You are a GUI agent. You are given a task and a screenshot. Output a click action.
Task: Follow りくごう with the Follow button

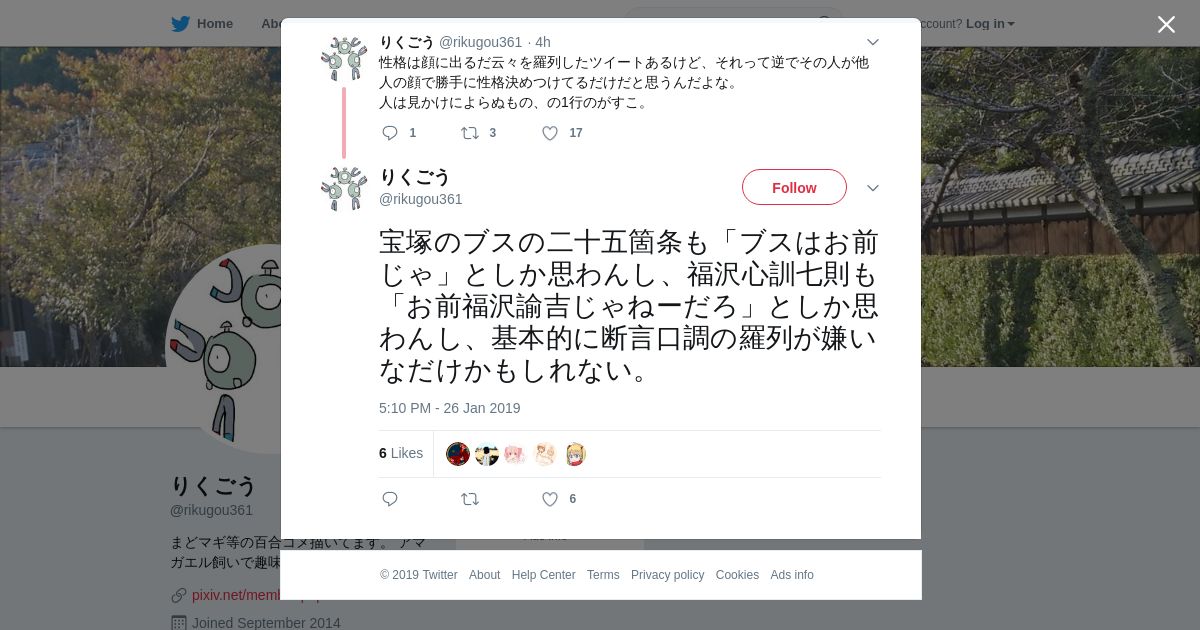point(794,187)
